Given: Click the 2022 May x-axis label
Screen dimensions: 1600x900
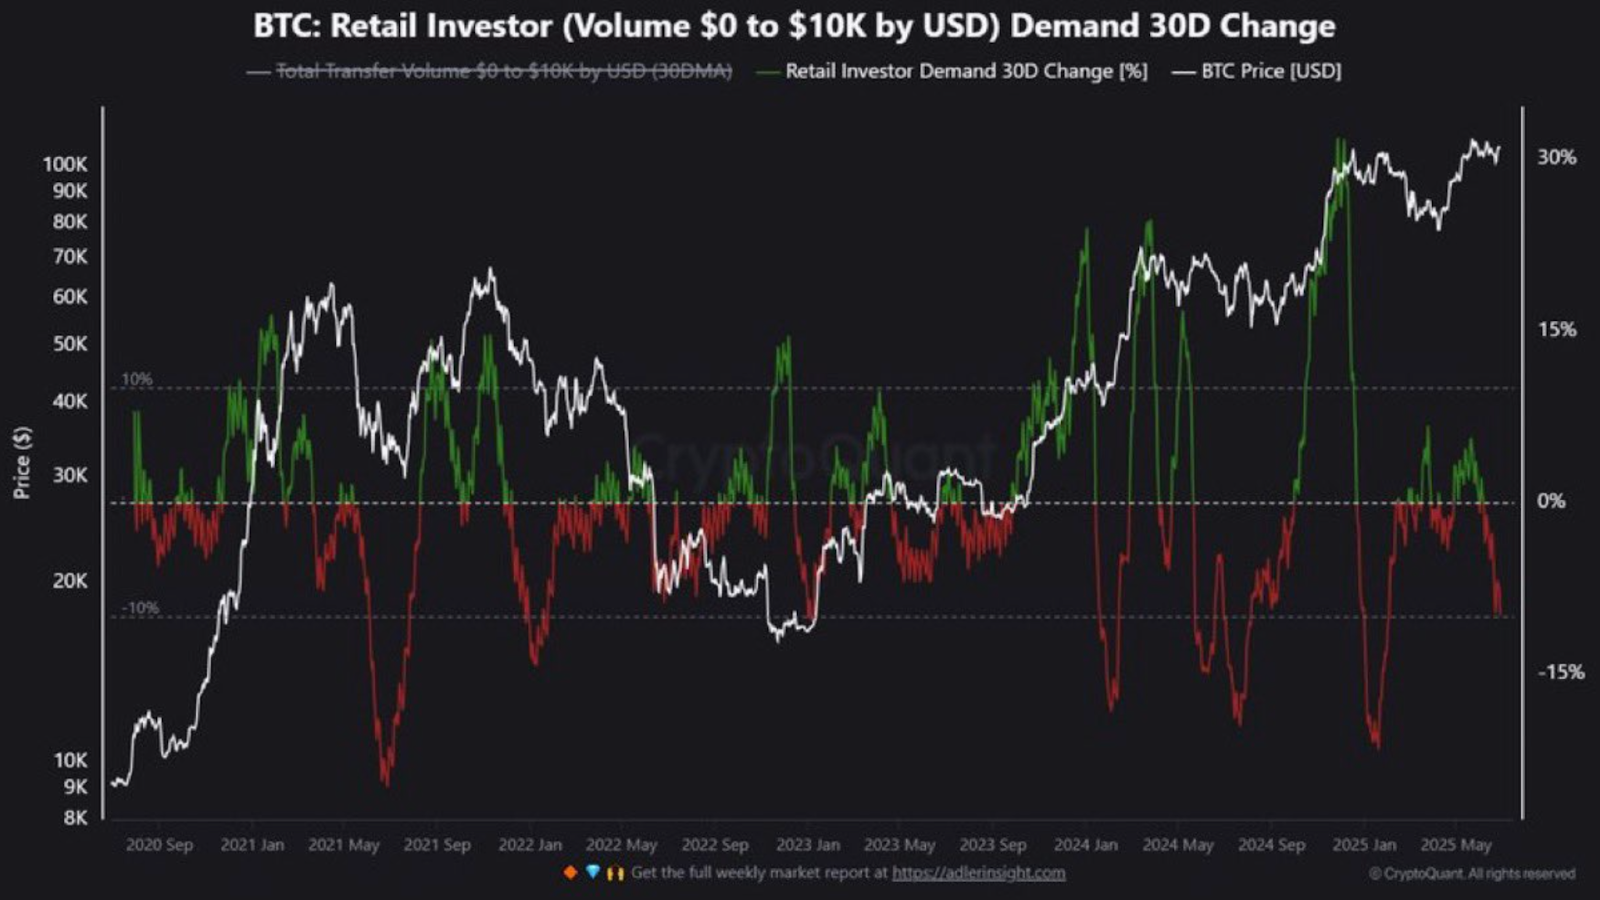Looking at the screenshot, I should click(622, 845).
